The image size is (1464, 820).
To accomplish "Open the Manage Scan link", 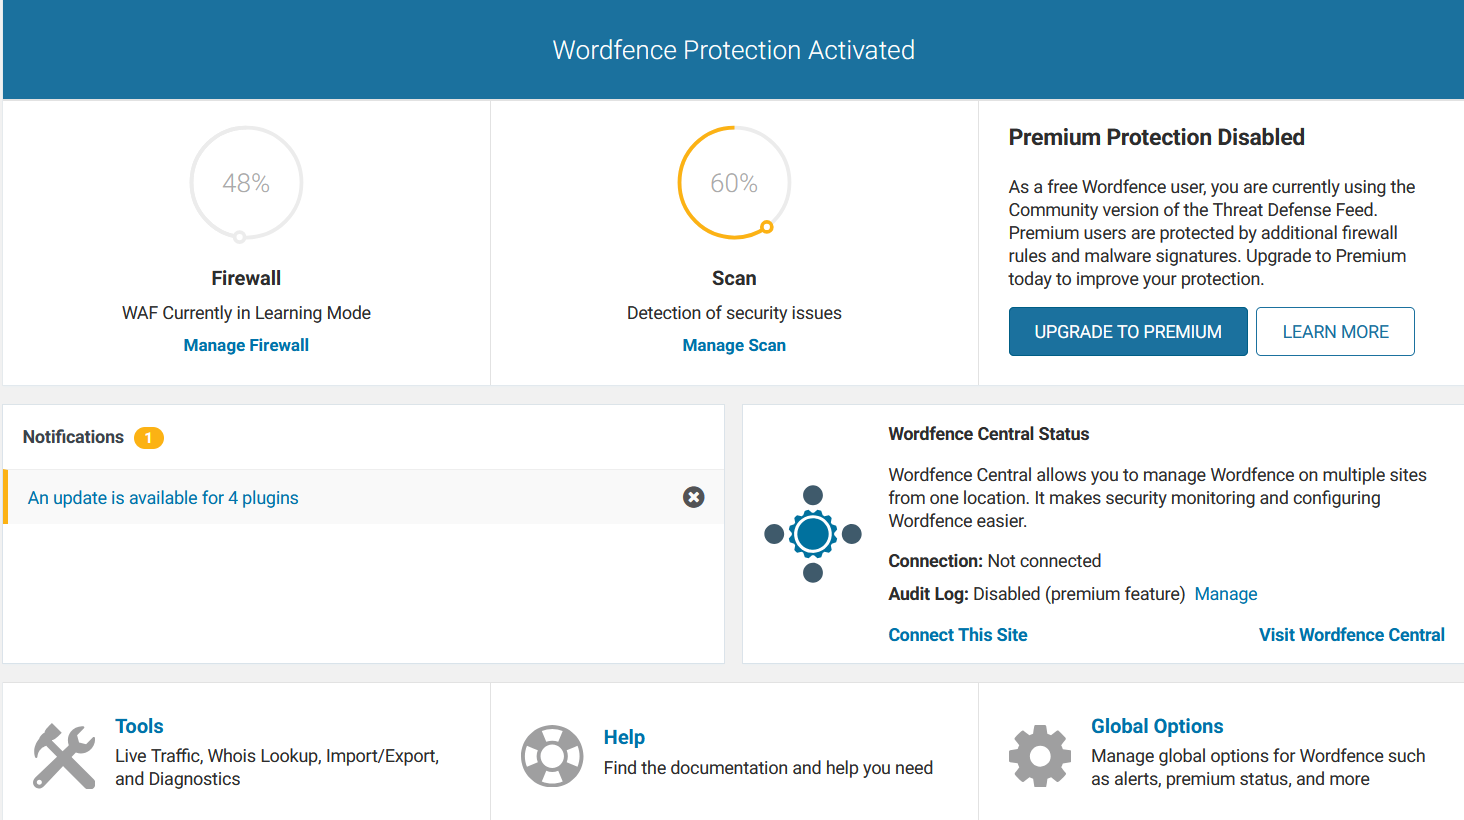I will pyautogui.click(x=734, y=345).
